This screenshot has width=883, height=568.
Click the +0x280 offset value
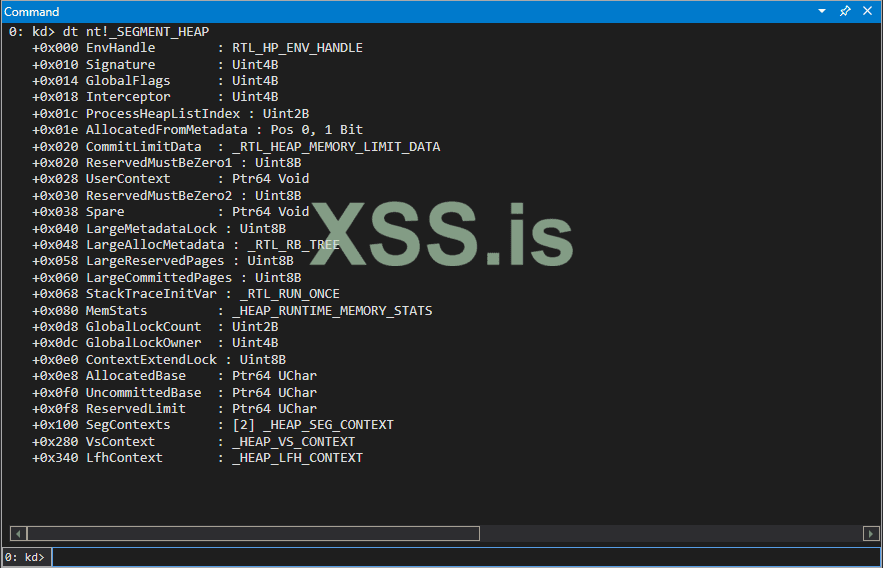(55, 442)
